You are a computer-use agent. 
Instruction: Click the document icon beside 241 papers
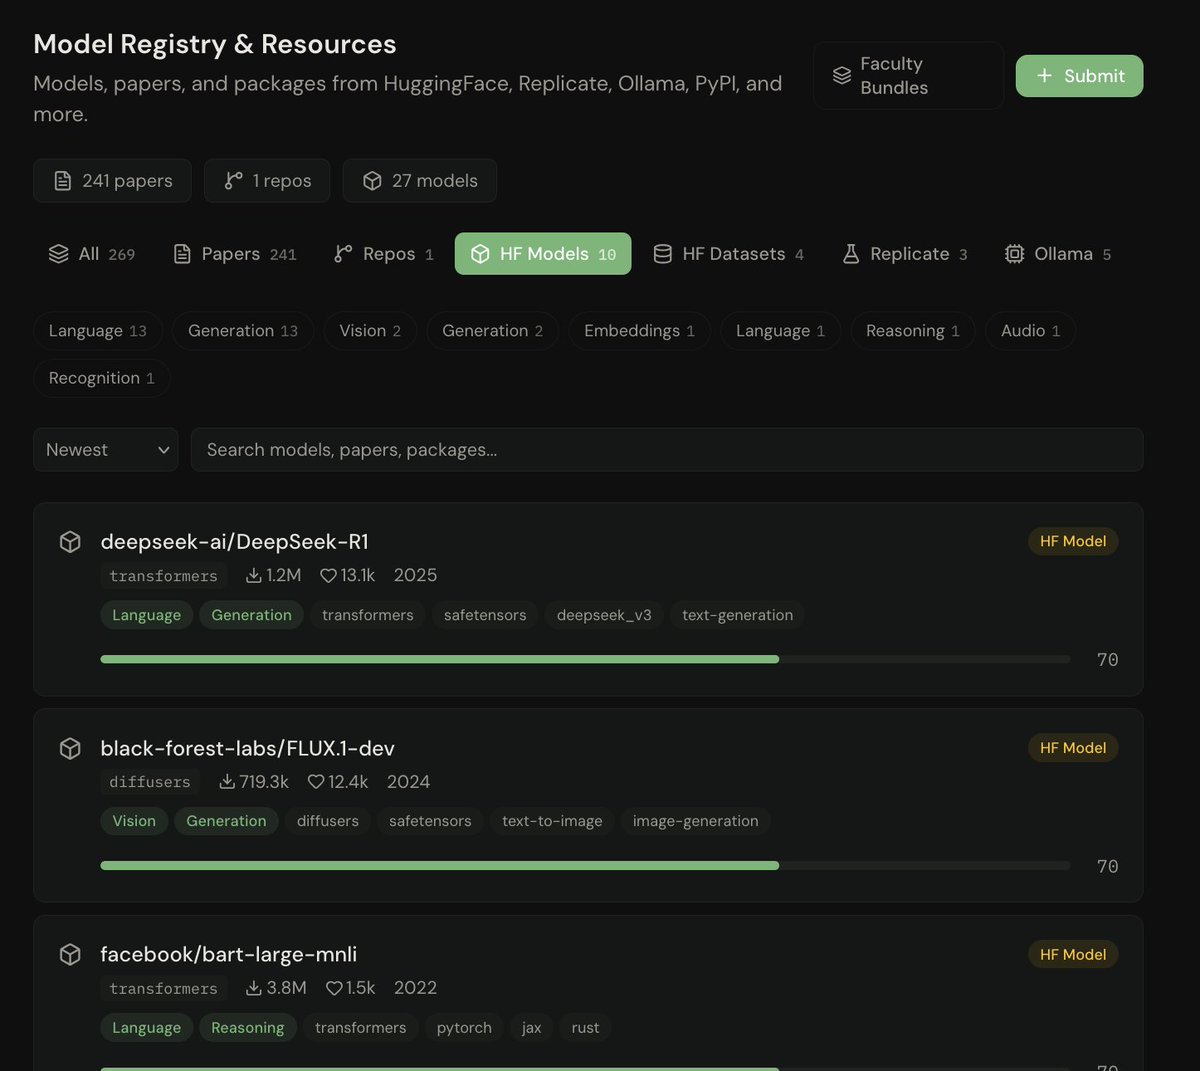point(62,181)
